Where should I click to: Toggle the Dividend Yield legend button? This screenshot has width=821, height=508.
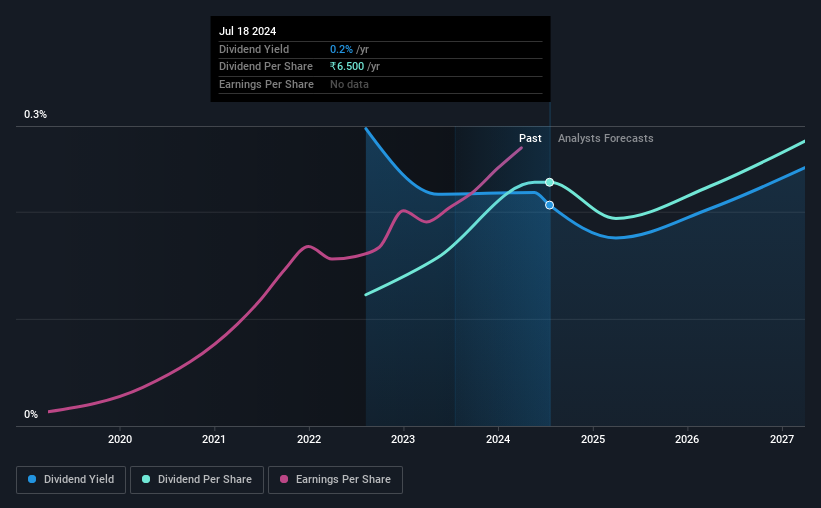(71, 480)
